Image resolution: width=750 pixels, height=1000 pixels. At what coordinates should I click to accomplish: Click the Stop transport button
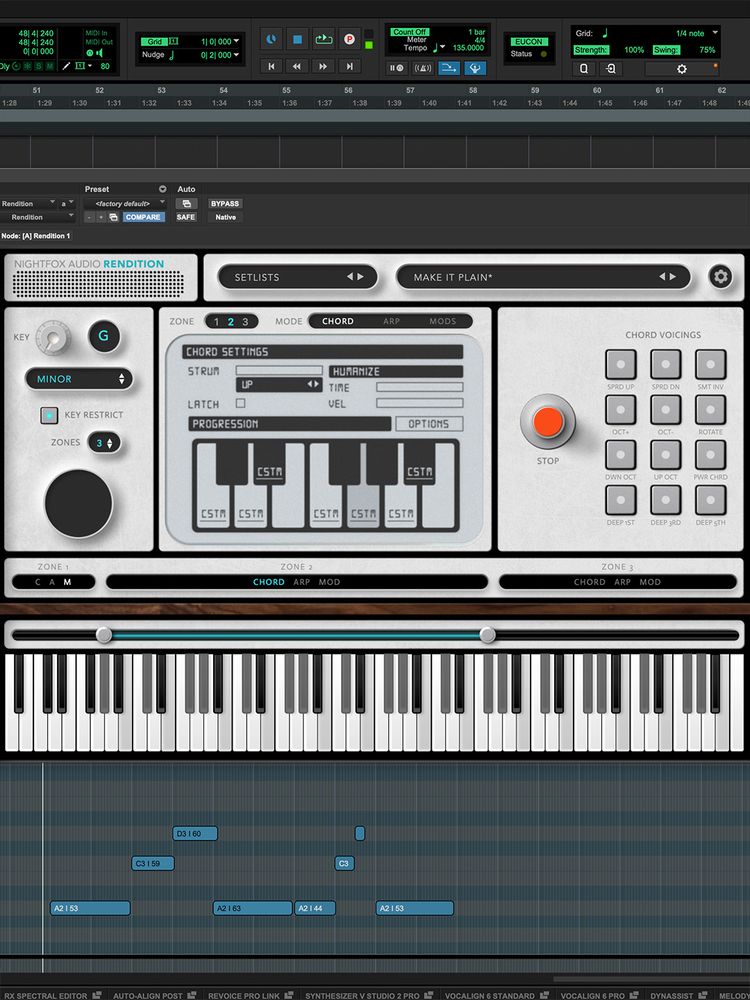297,40
